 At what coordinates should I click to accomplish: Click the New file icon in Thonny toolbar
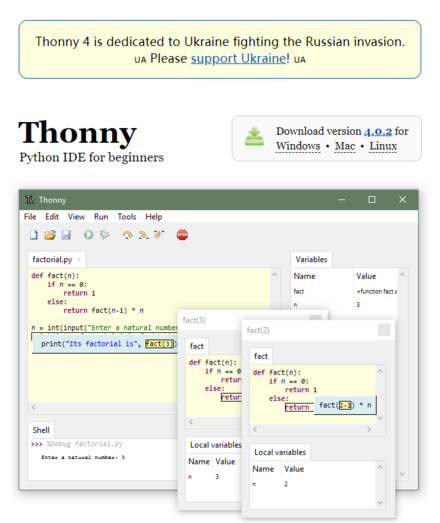pos(34,235)
